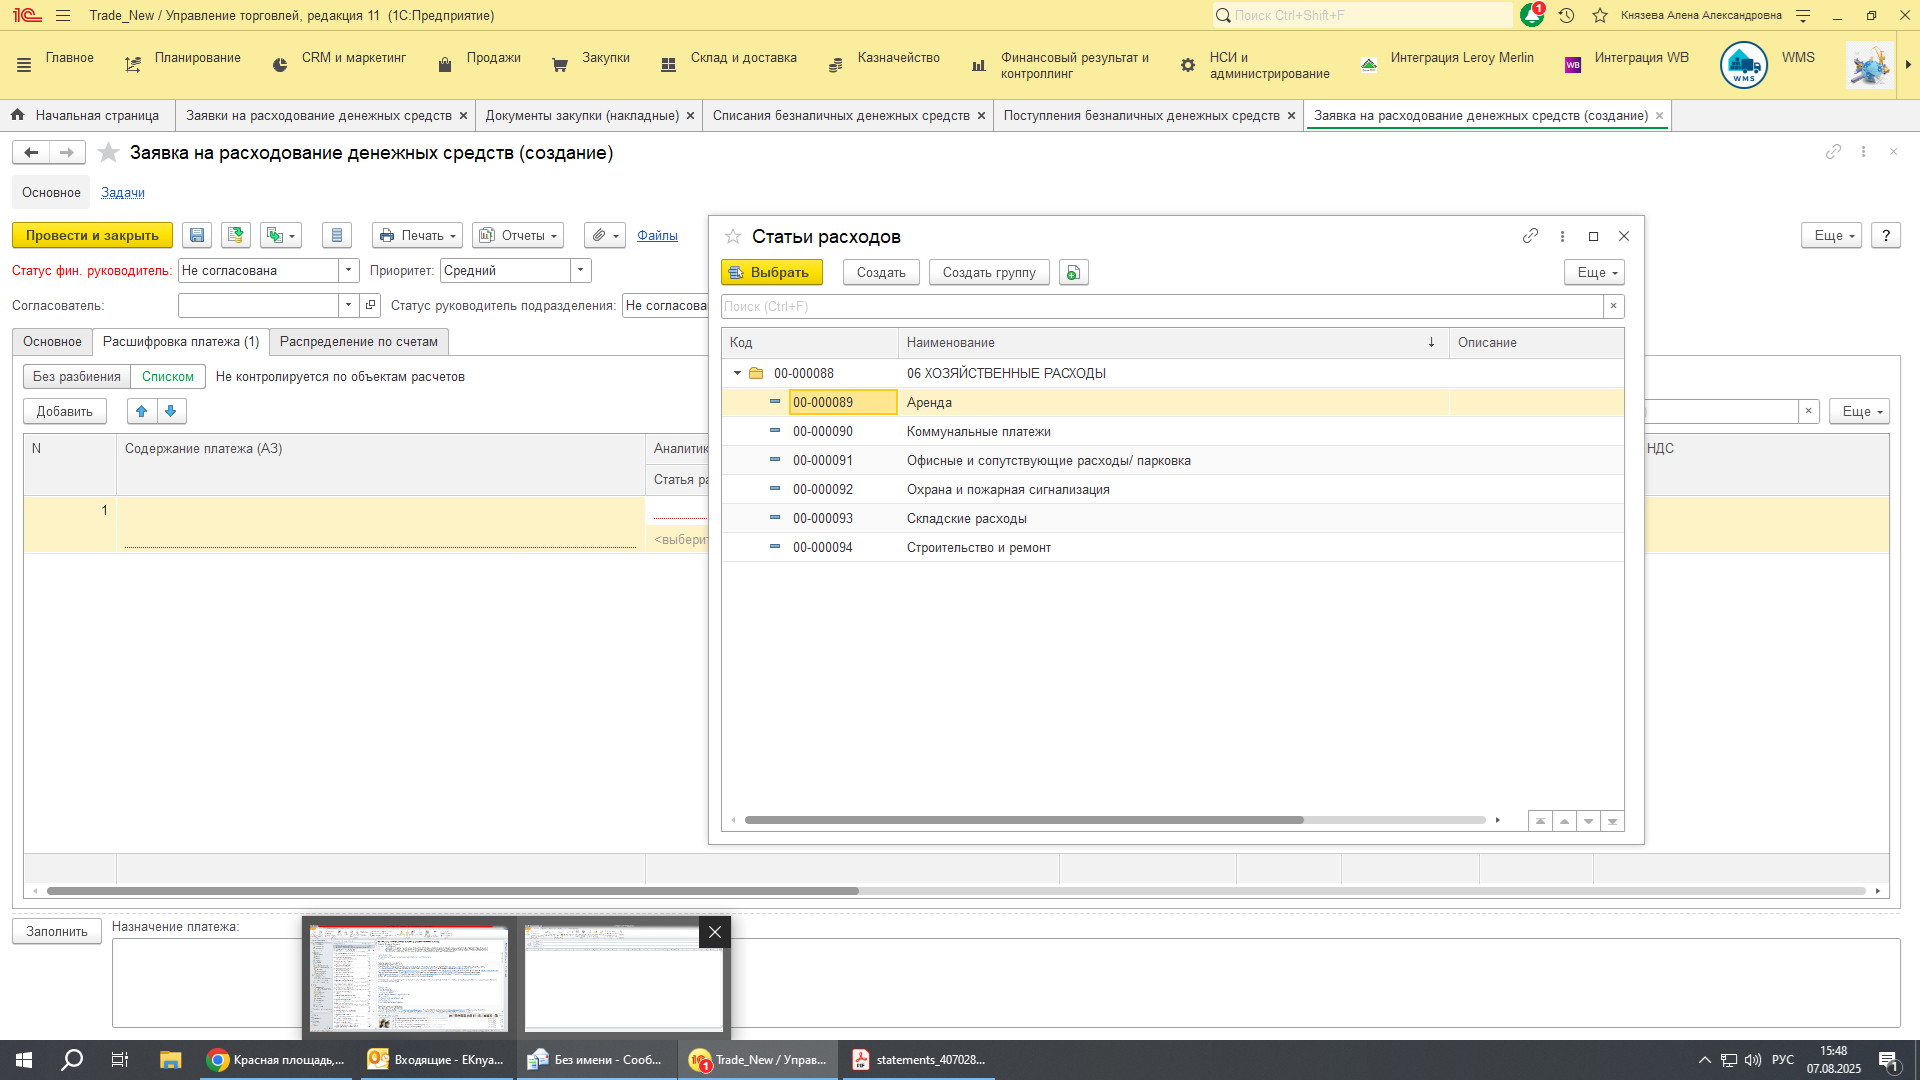Open the Печать dropdown menu
1920x1080 pixels.
tap(417, 235)
